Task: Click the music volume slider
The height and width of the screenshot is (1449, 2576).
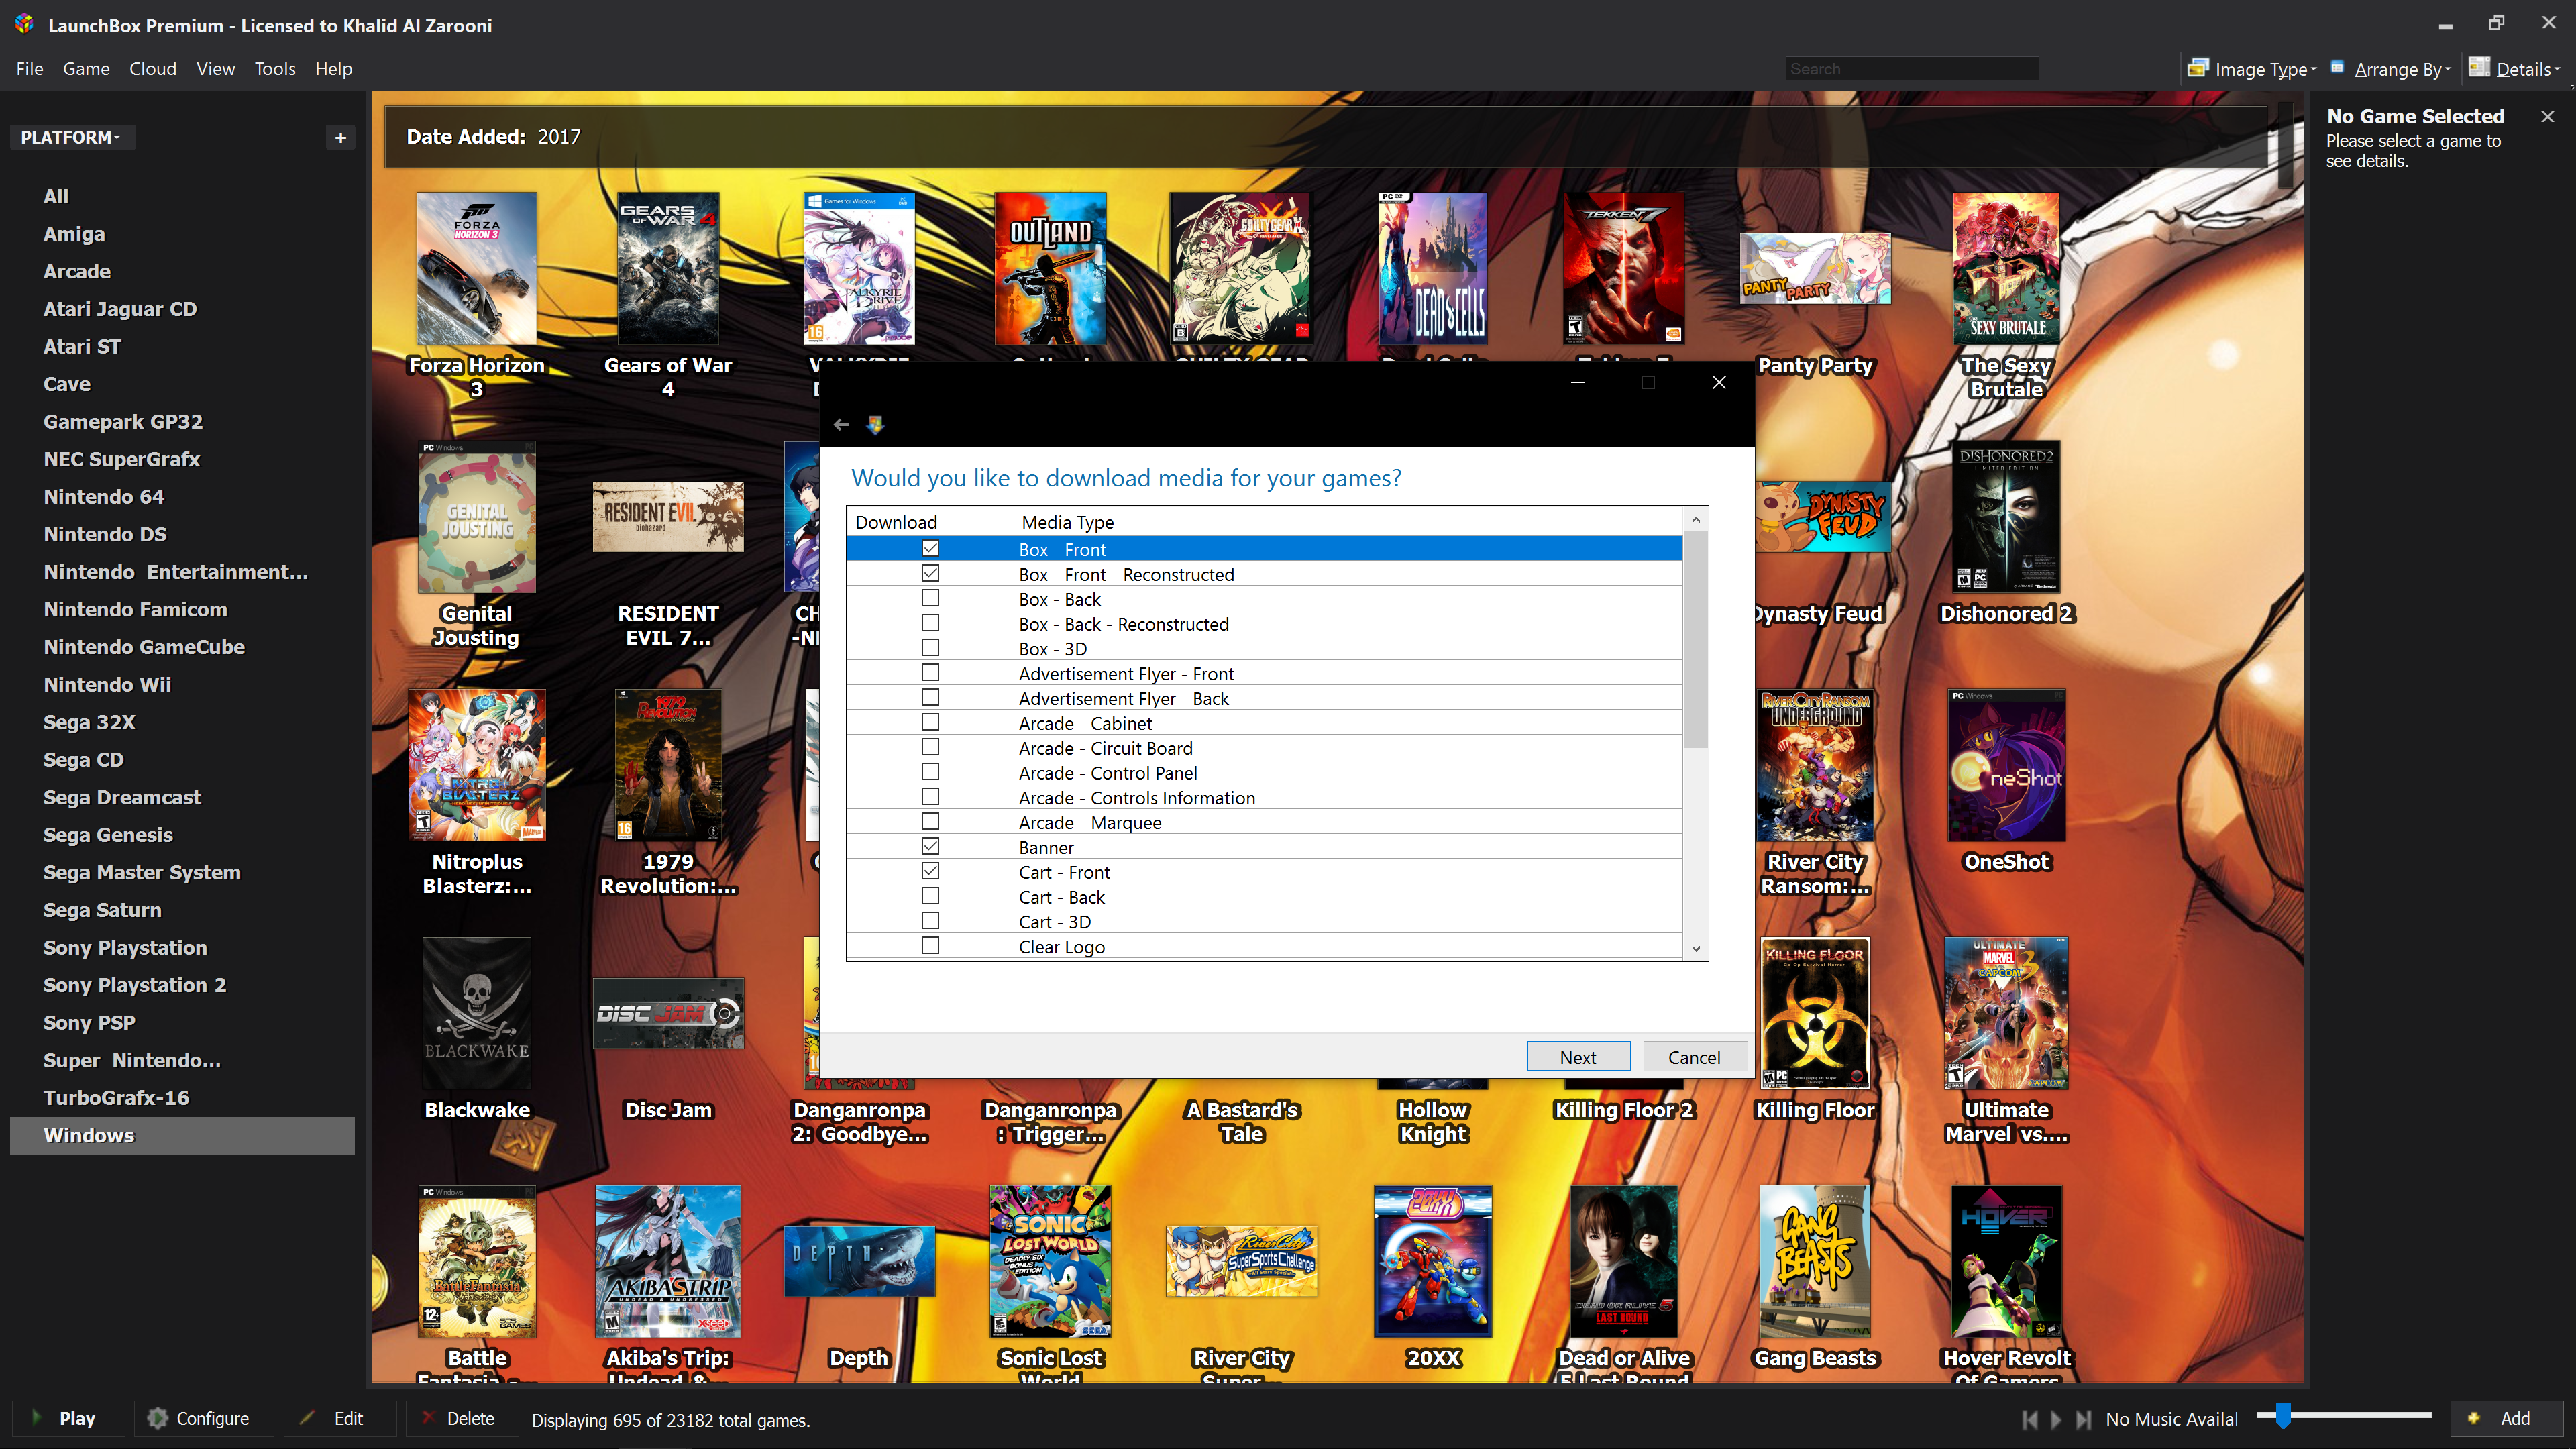Action: (2343, 1416)
